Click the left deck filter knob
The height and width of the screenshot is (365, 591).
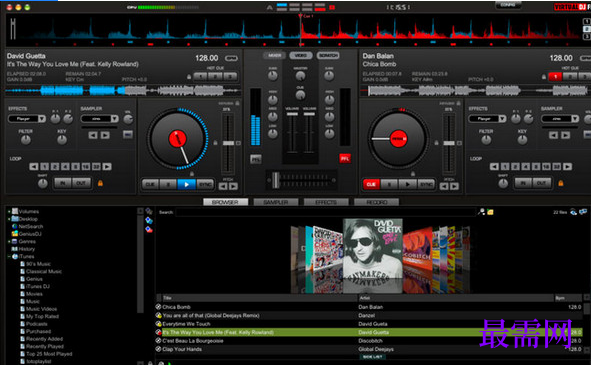click(x=26, y=140)
